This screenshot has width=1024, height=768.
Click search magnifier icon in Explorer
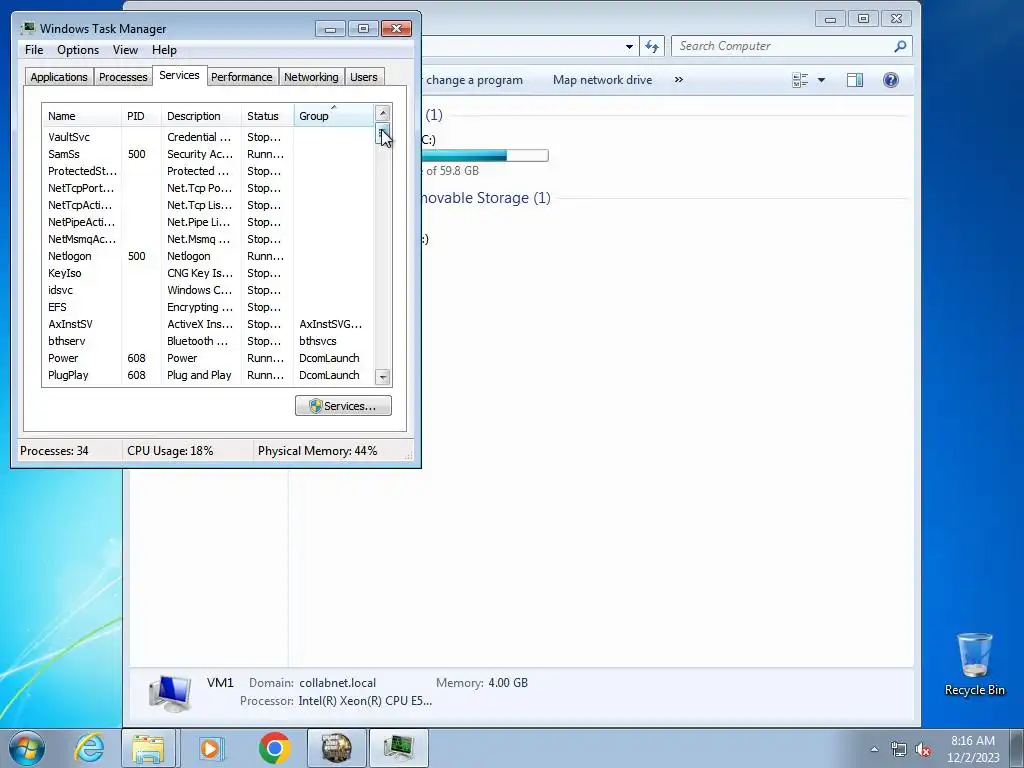point(900,46)
